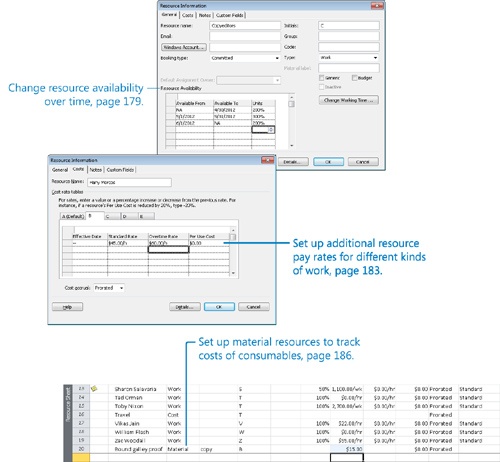Select cost rate table C tab
This screenshot has width=500, height=462.
click(x=112, y=217)
